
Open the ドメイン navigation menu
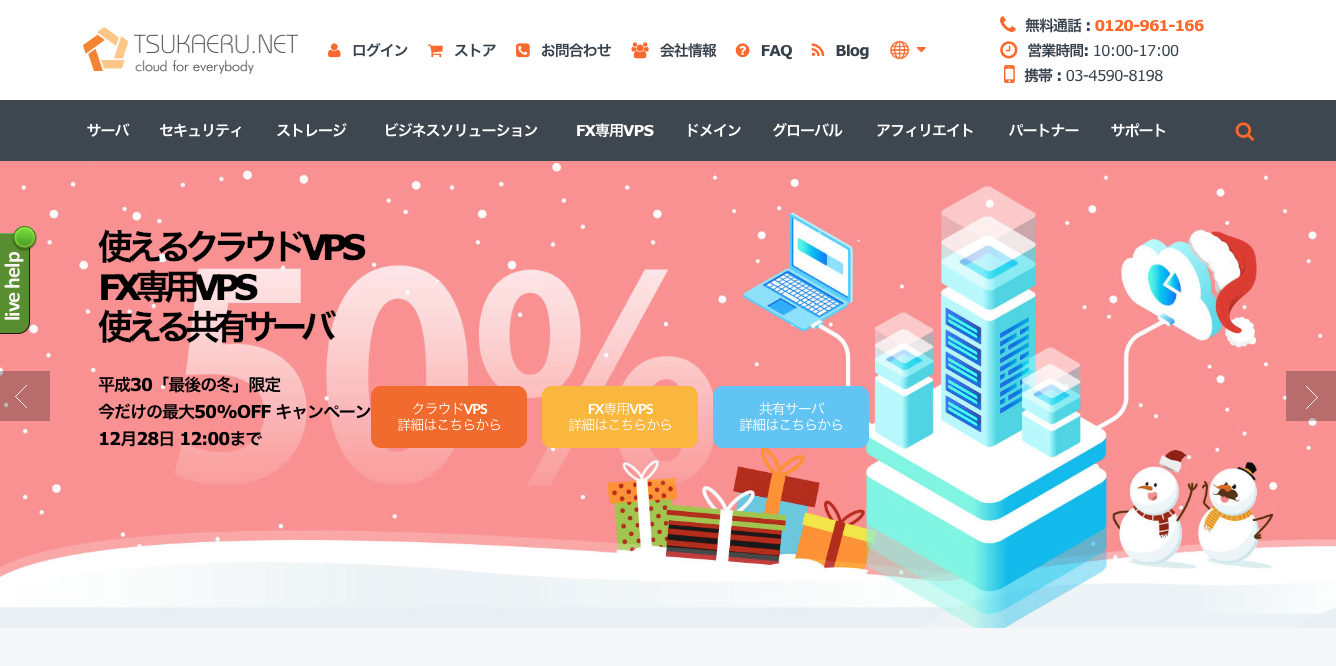713,130
